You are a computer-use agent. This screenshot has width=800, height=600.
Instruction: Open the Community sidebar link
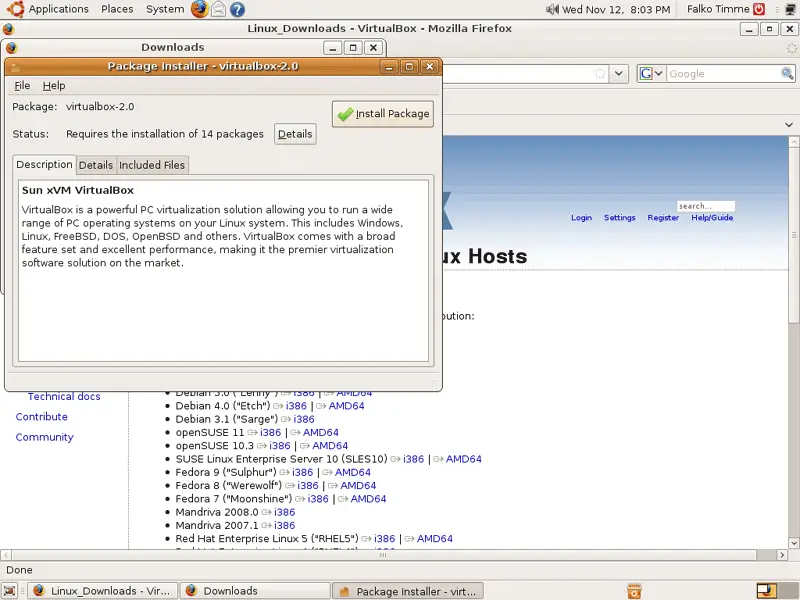[44, 437]
